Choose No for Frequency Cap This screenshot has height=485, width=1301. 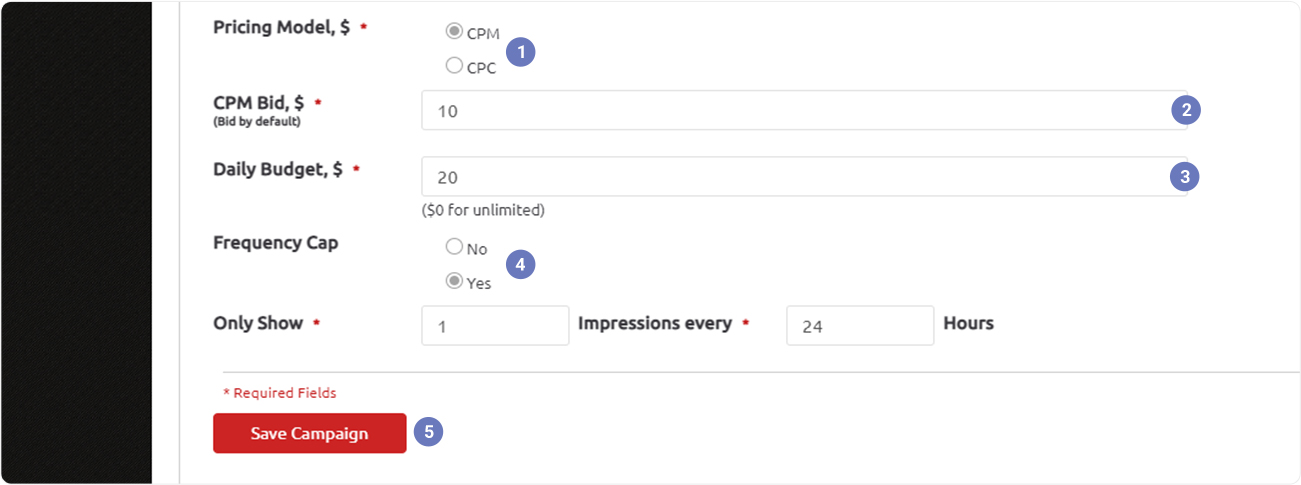click(x=455, y=246)
